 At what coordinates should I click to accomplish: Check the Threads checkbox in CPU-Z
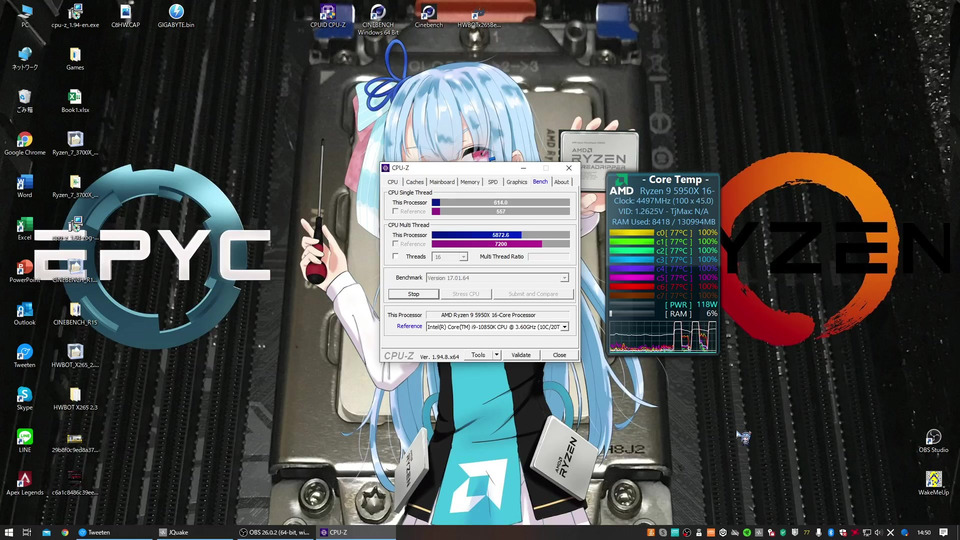(x=396, y=257)
